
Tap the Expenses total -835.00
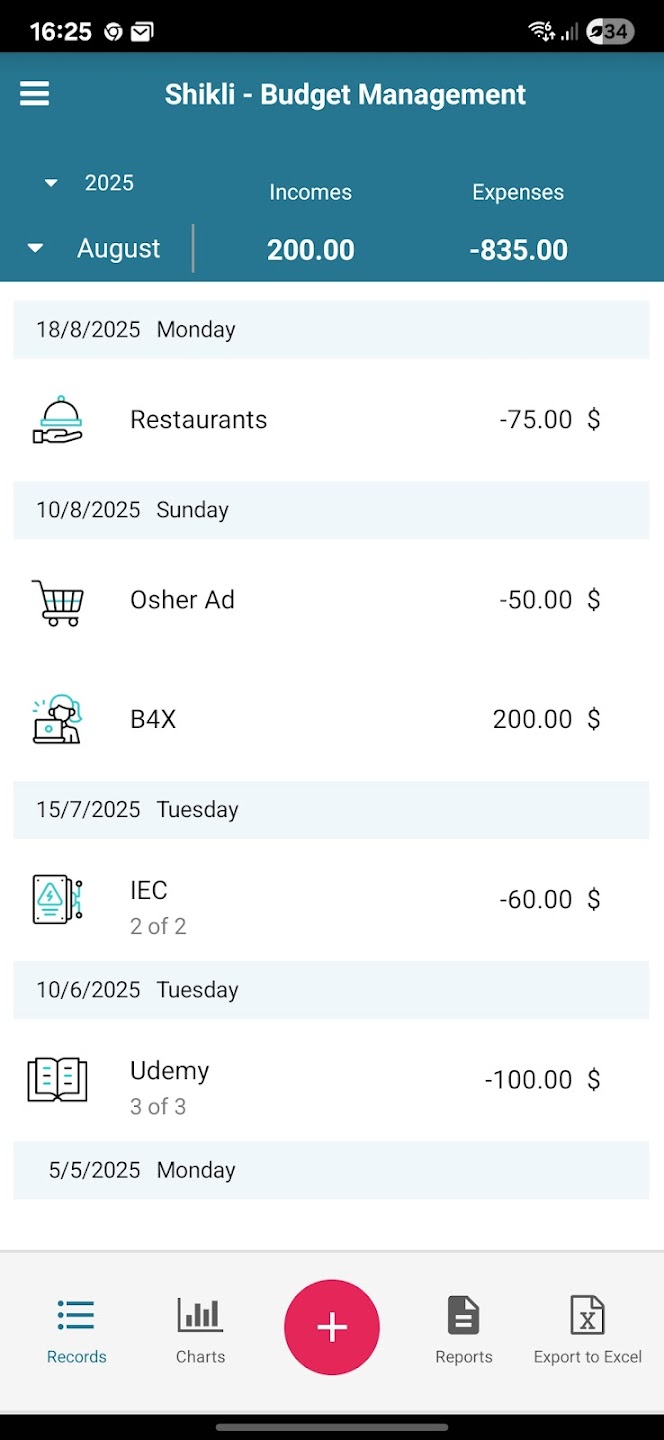(x=518, y=249)
